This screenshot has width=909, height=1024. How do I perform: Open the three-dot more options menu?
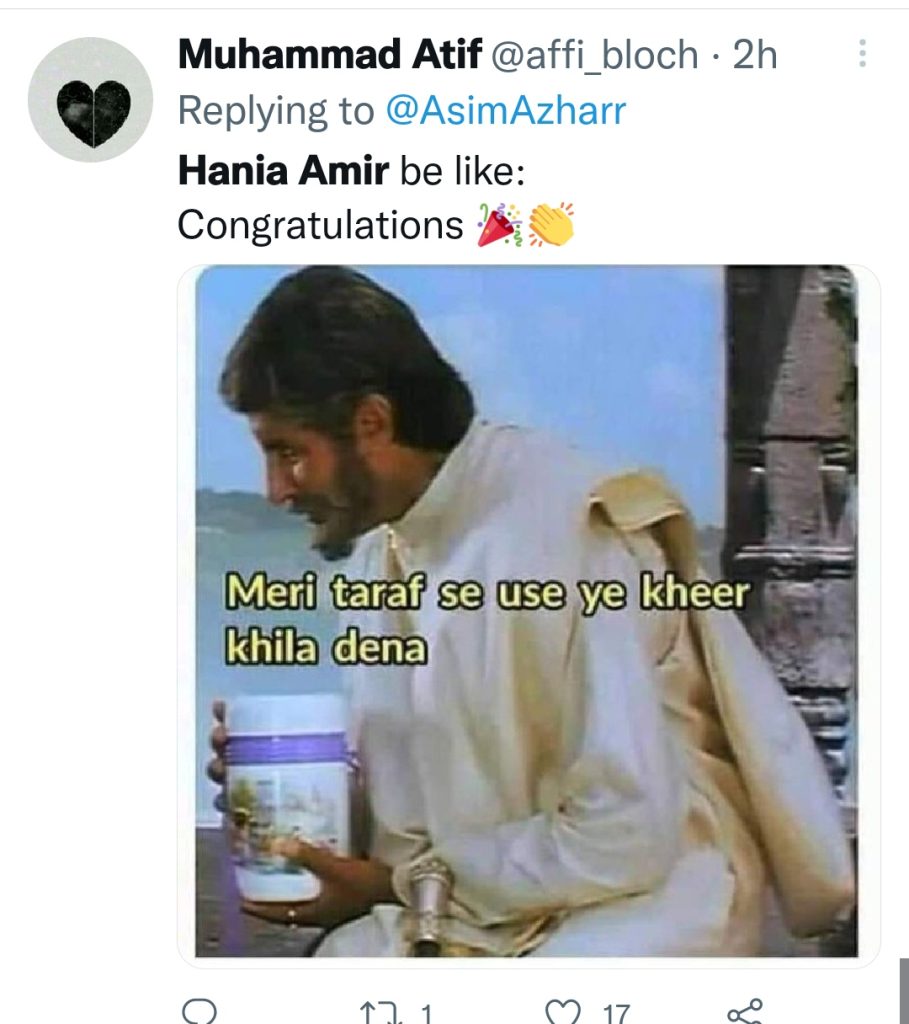click(862, 54)
